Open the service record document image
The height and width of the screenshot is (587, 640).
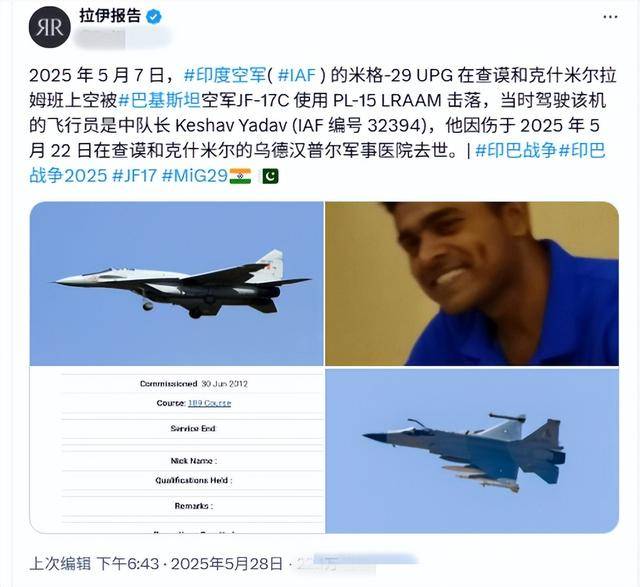pos(176,450)
